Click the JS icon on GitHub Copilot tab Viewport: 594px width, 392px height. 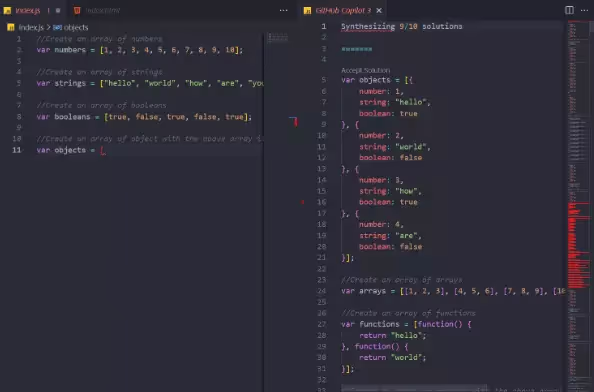click(x=307, y=11)
